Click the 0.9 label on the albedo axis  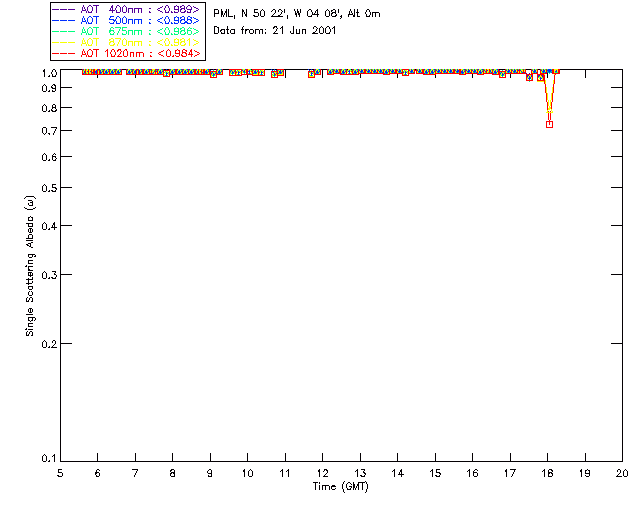(49, 88)
